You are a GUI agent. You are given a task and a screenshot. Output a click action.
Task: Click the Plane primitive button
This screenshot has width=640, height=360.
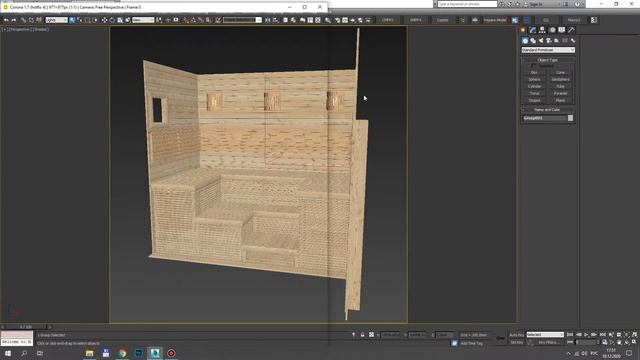pyautogui.click(x=560, y=100)
